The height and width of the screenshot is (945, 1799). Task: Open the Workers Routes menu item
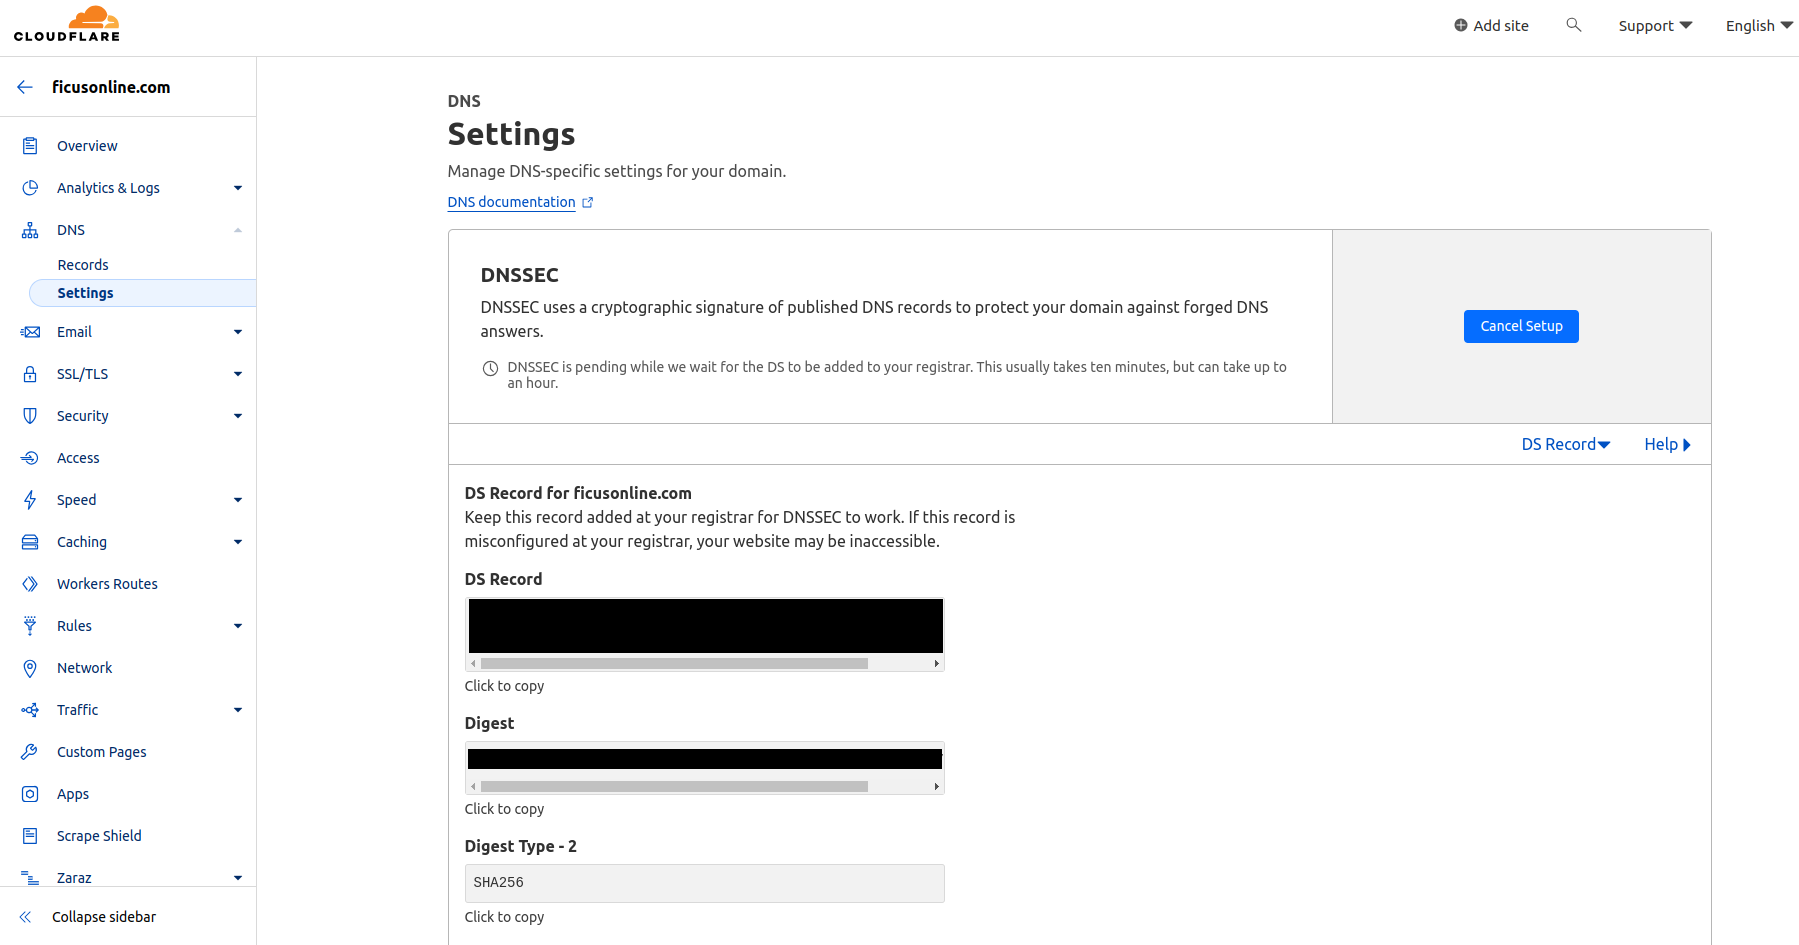click(107, 584)
